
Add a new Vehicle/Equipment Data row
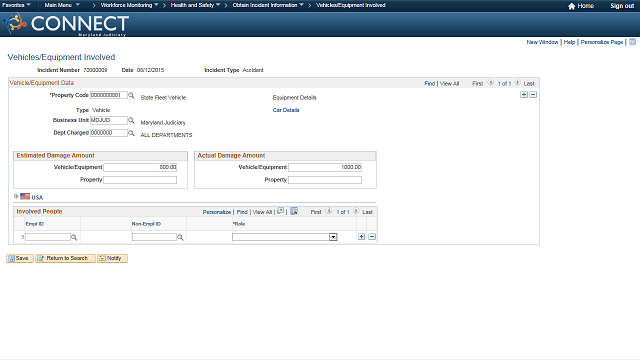click(x=524, y=95)
